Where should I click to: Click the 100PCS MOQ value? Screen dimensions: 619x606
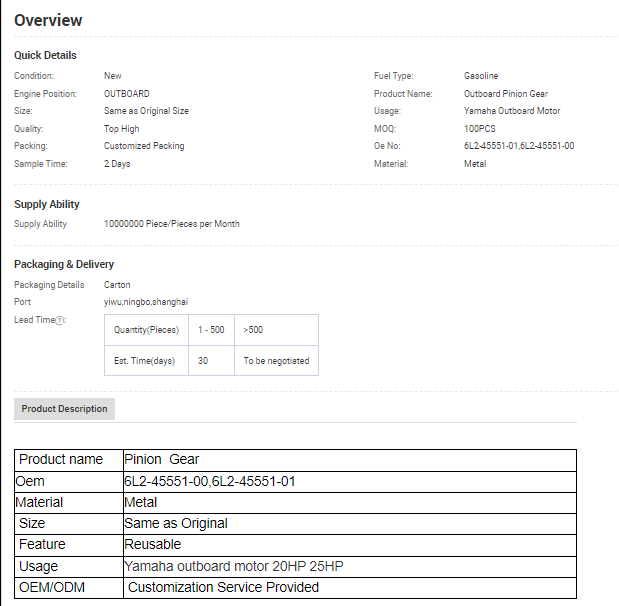[481, 129]
